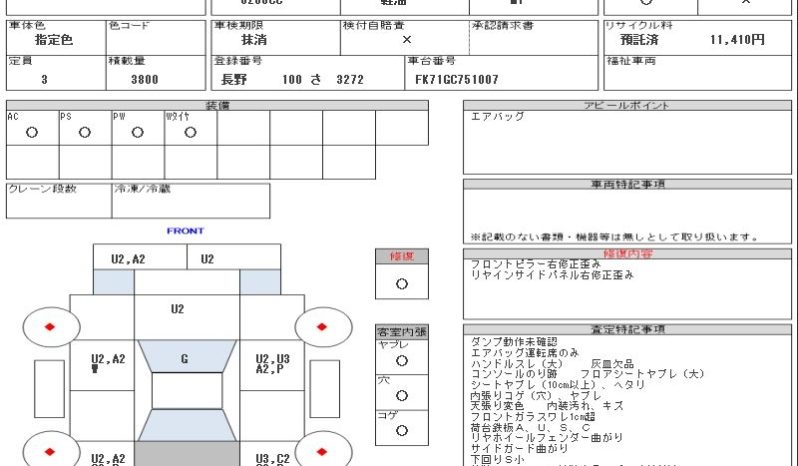Click the エアバッグ appeal point text

tap(497, 116)
